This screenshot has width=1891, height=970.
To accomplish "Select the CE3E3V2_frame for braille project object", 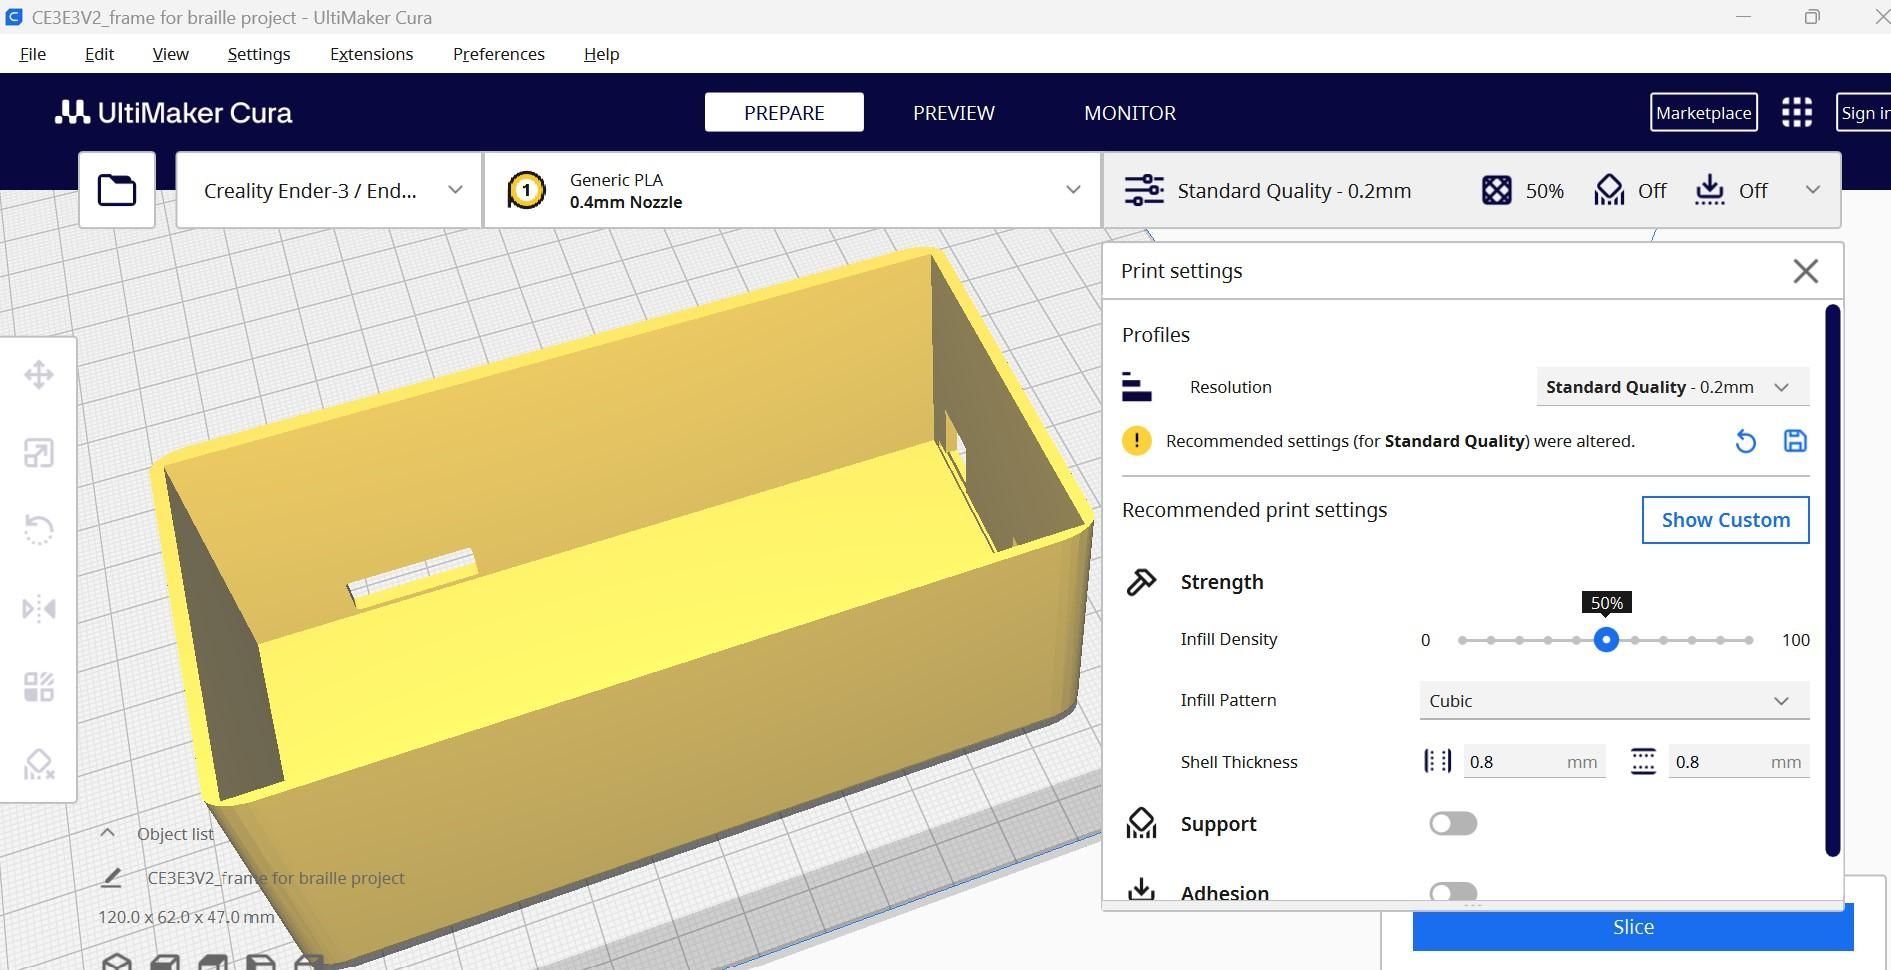I will click(x=276, y=878).
